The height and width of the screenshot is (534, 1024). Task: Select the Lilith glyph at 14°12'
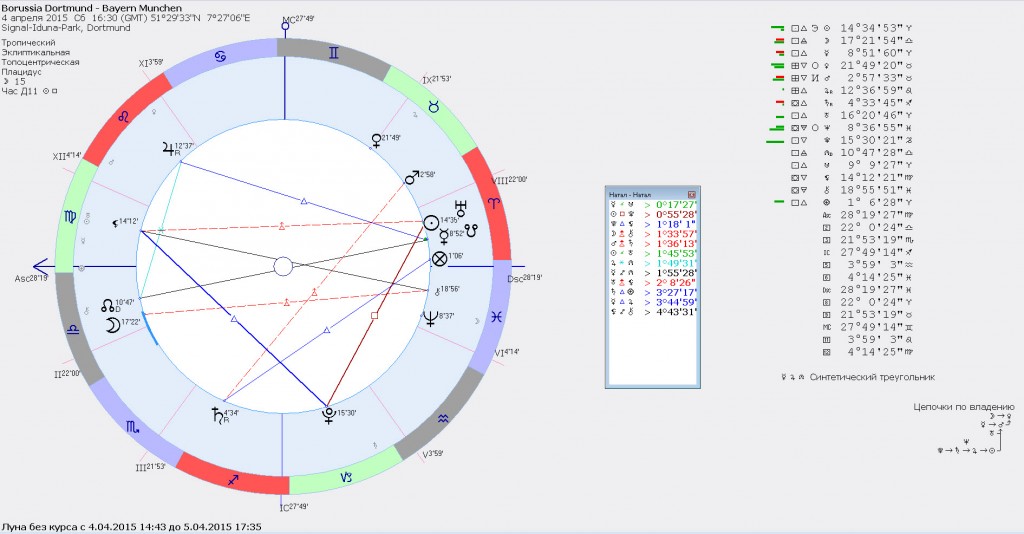click(x=118, y=223)
